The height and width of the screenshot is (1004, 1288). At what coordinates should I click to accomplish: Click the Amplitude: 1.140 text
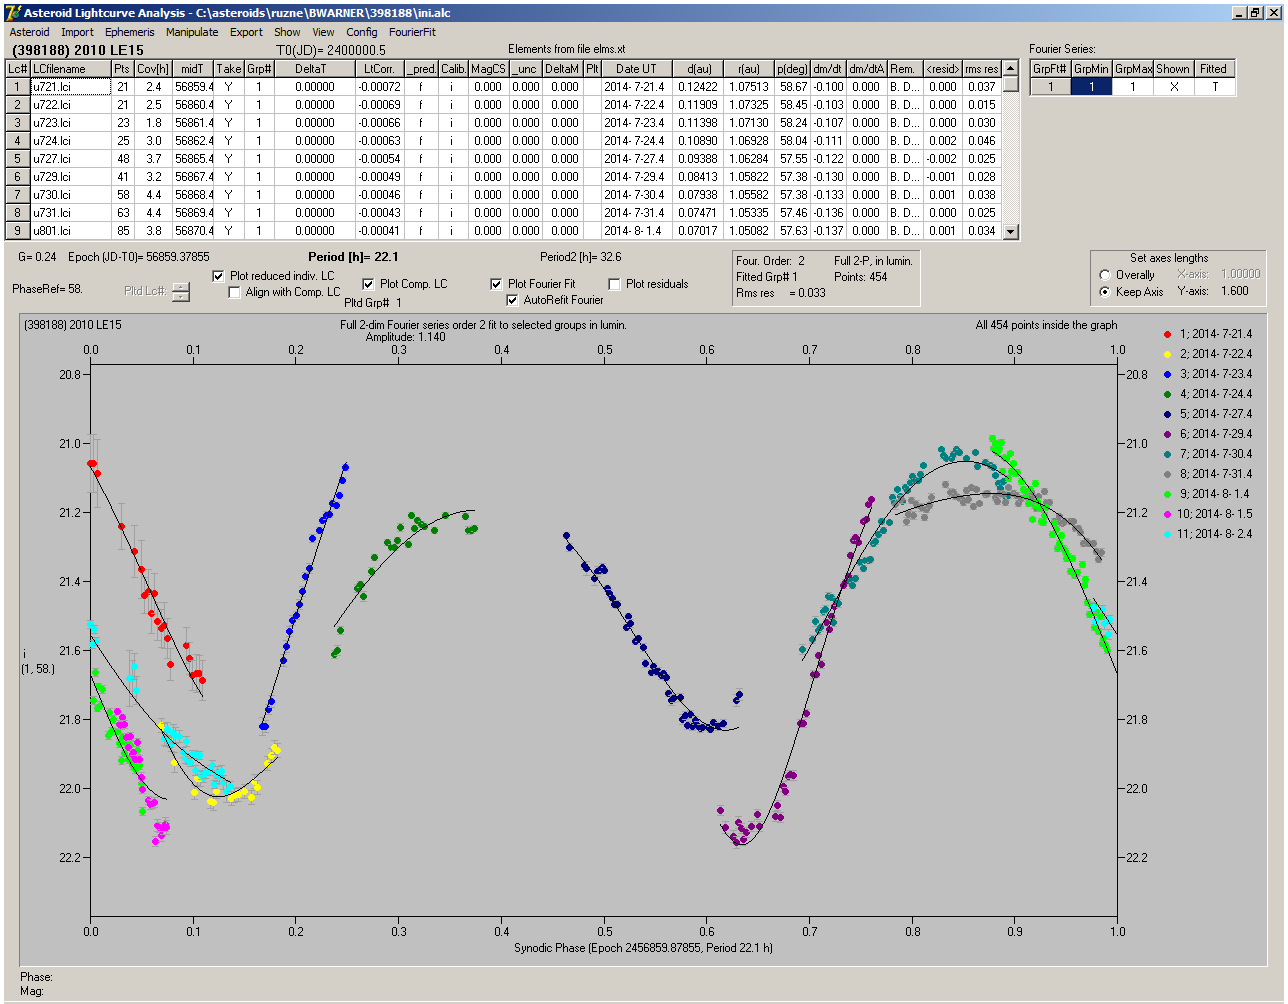[406, 337]
